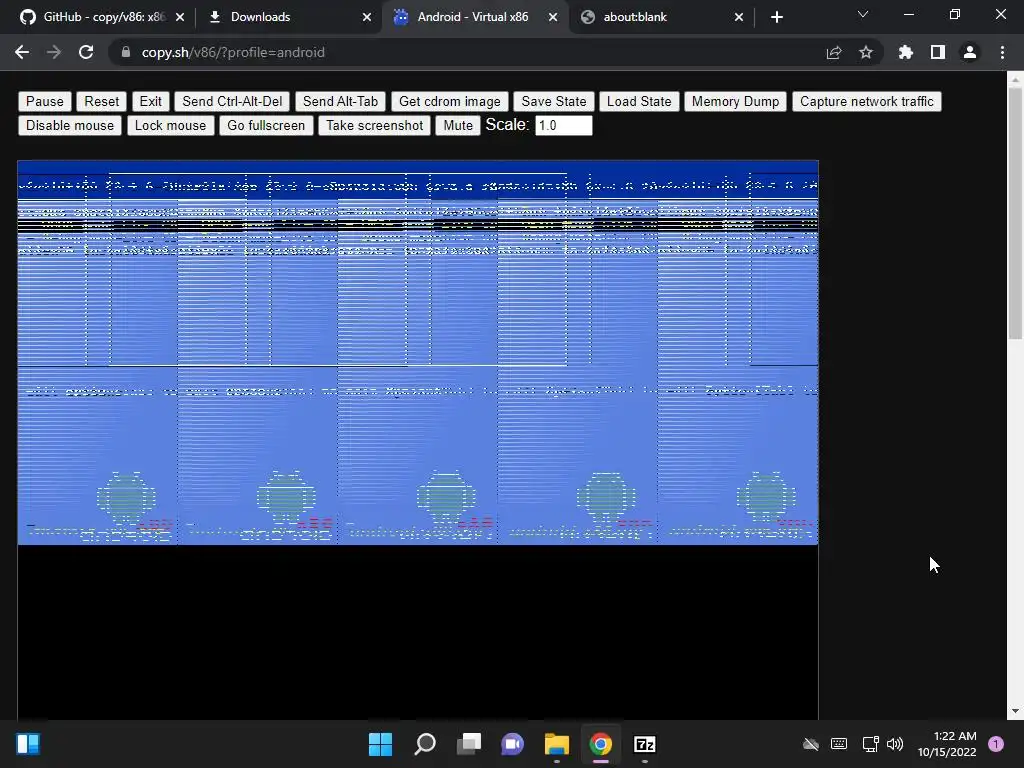Pause the emulator with the Pause button
1024x768 pixels.
coord(44,101)
